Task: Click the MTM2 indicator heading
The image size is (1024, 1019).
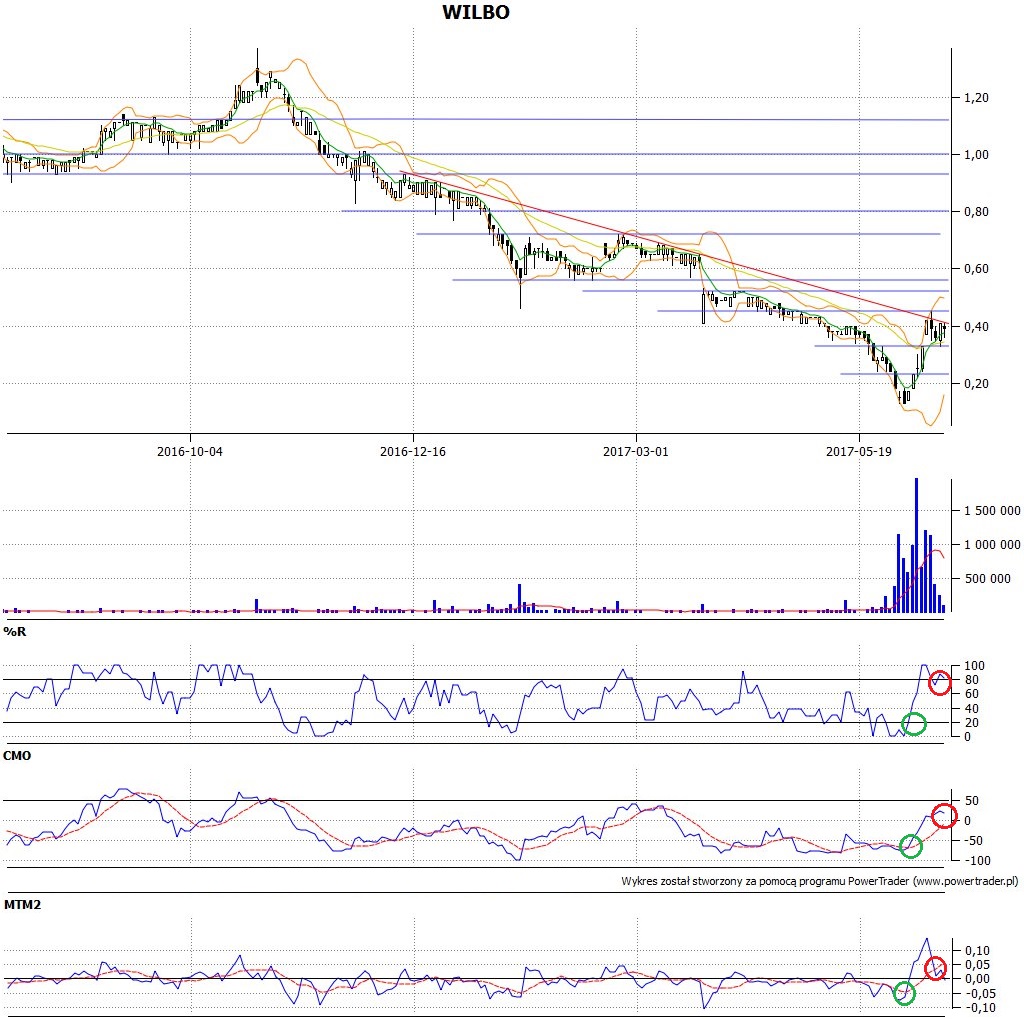Action: click(x=22, y=905)
